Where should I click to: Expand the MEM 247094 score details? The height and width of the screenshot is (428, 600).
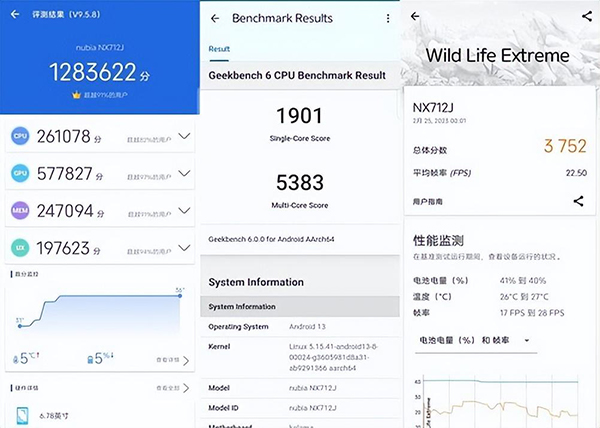coord(183,210)
